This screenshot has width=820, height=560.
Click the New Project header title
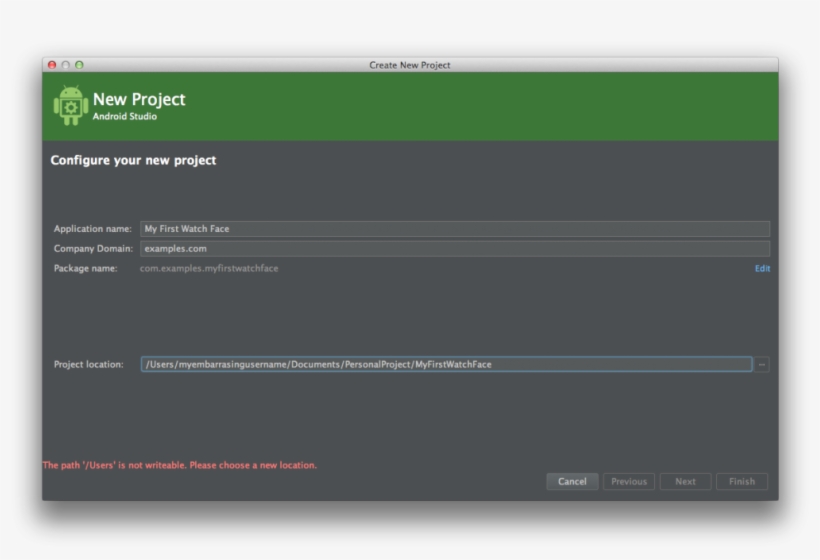[139, 99]
